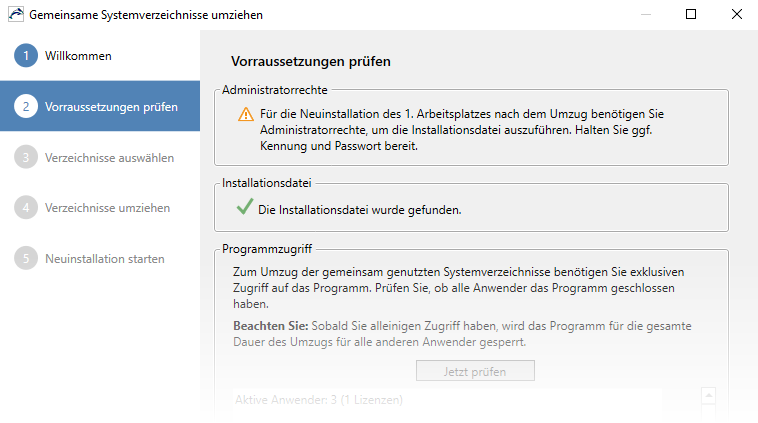Click the Jetzt prüfen button

coord(475,371)
